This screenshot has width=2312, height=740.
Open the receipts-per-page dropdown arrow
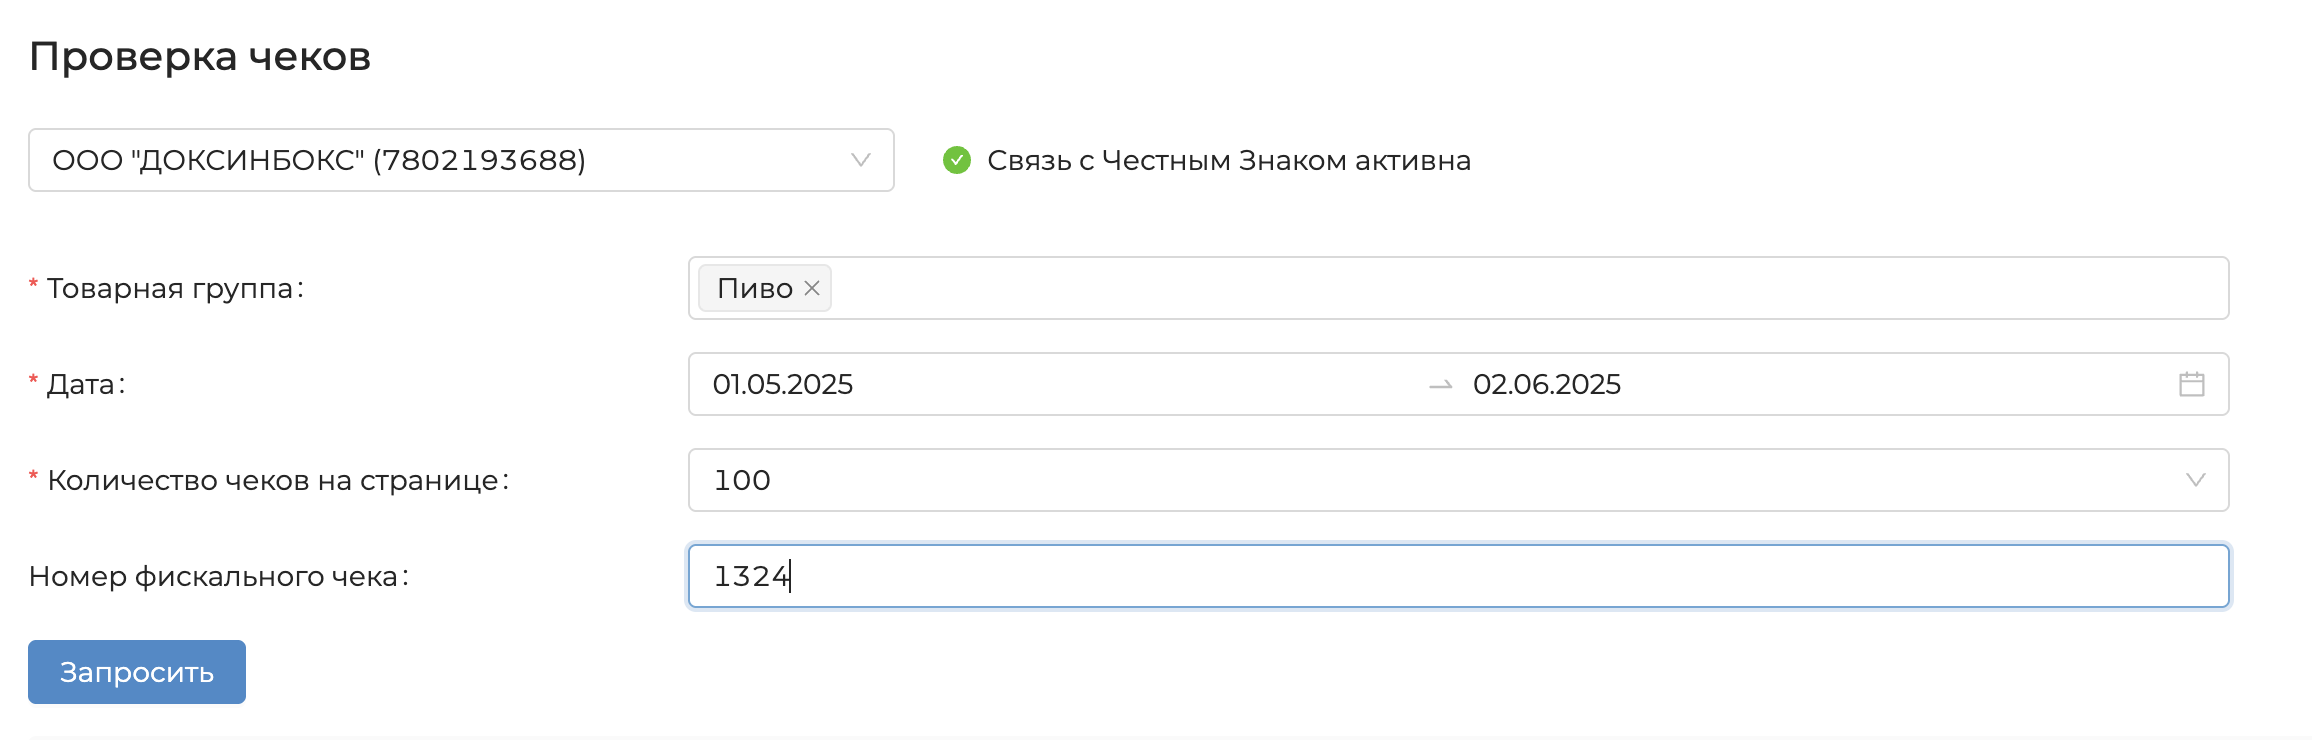(2195, 480)
